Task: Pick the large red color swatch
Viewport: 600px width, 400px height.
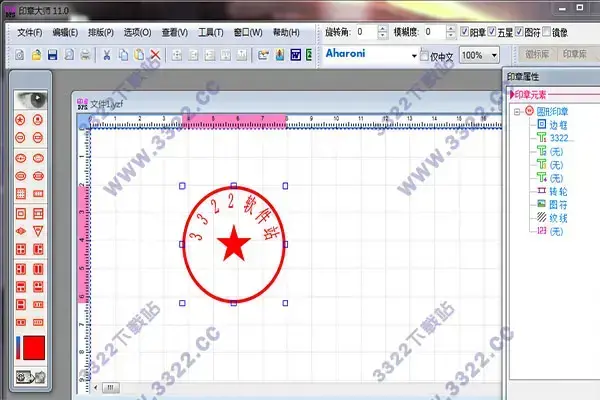Action: click(x=34, y=348)
